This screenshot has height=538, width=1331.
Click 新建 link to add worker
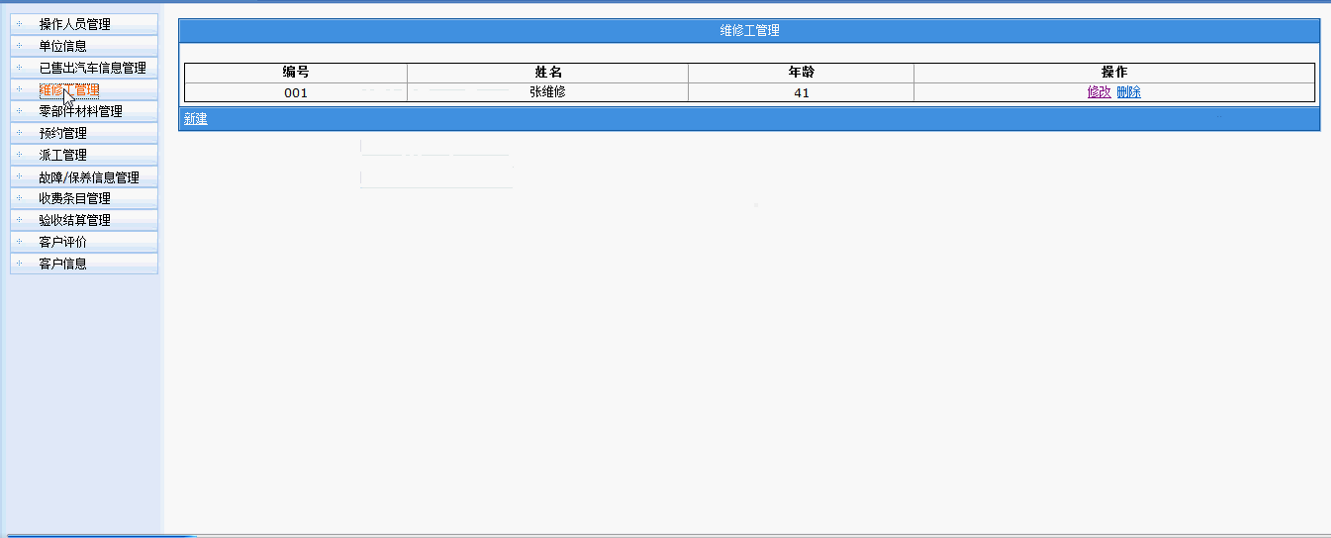[196, 119]
